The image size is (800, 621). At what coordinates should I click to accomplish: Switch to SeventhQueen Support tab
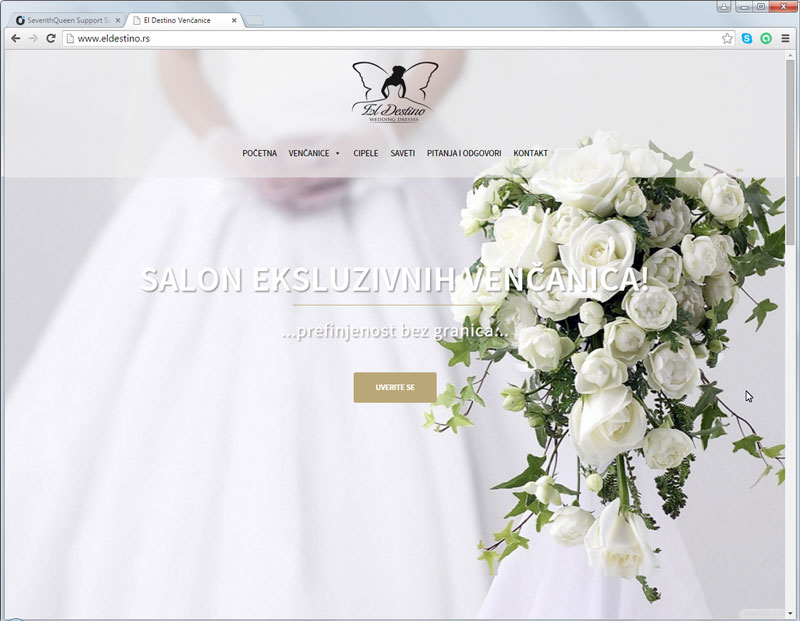[x=64, y=20]
